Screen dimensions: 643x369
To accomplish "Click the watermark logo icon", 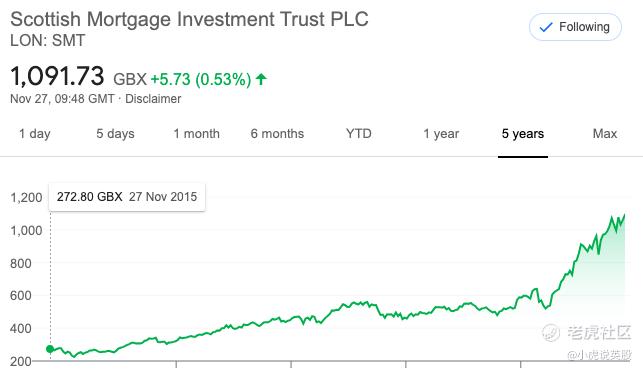I will [550, 332].
